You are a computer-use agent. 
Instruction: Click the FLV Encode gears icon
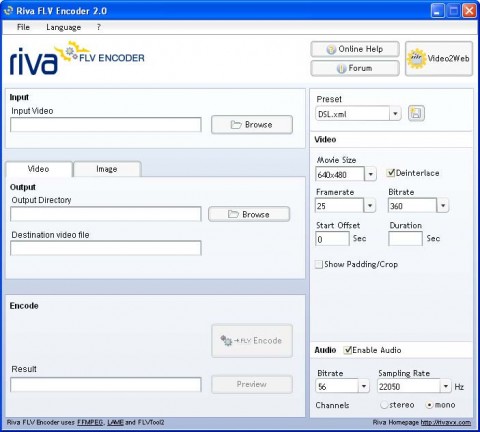point(226,340)
